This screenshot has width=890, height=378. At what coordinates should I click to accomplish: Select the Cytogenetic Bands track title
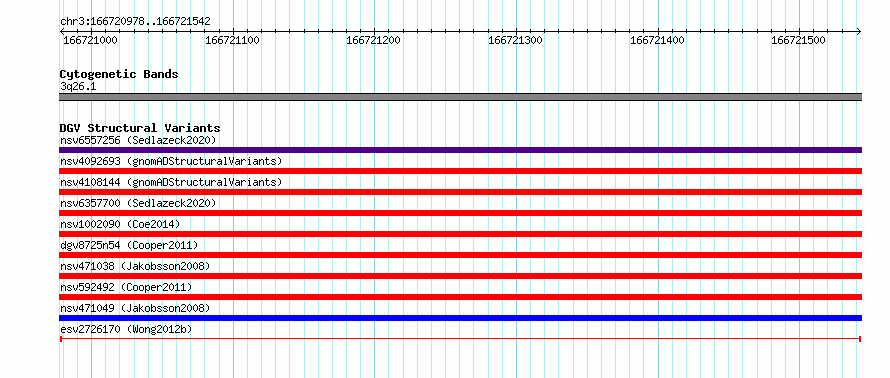point(119,74)
